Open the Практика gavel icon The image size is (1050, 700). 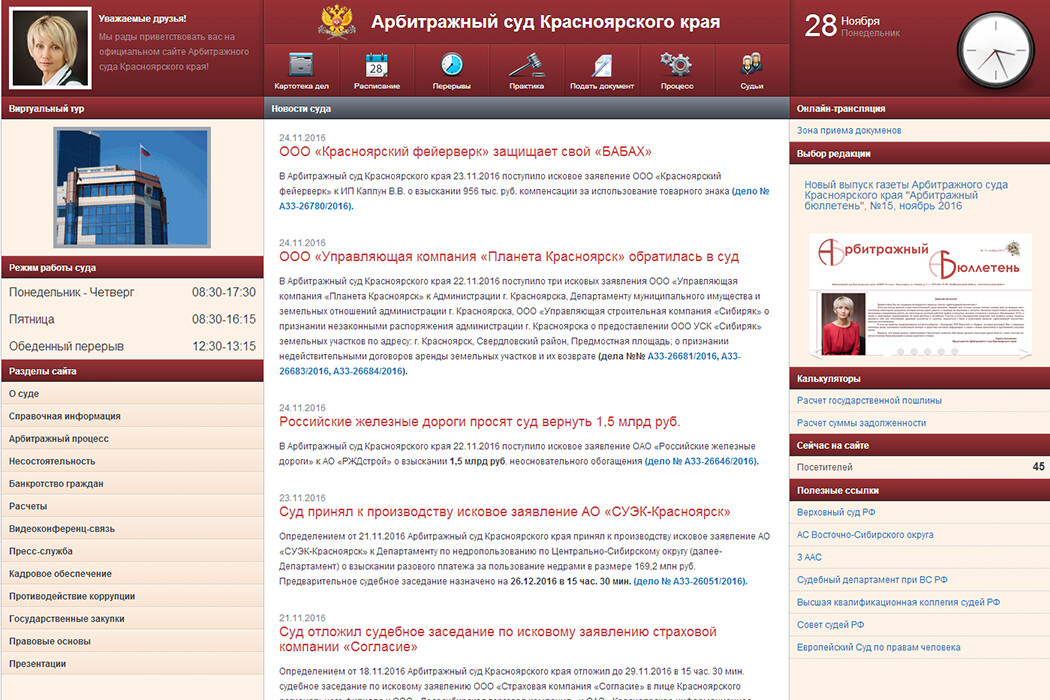[x=526, y=65]
